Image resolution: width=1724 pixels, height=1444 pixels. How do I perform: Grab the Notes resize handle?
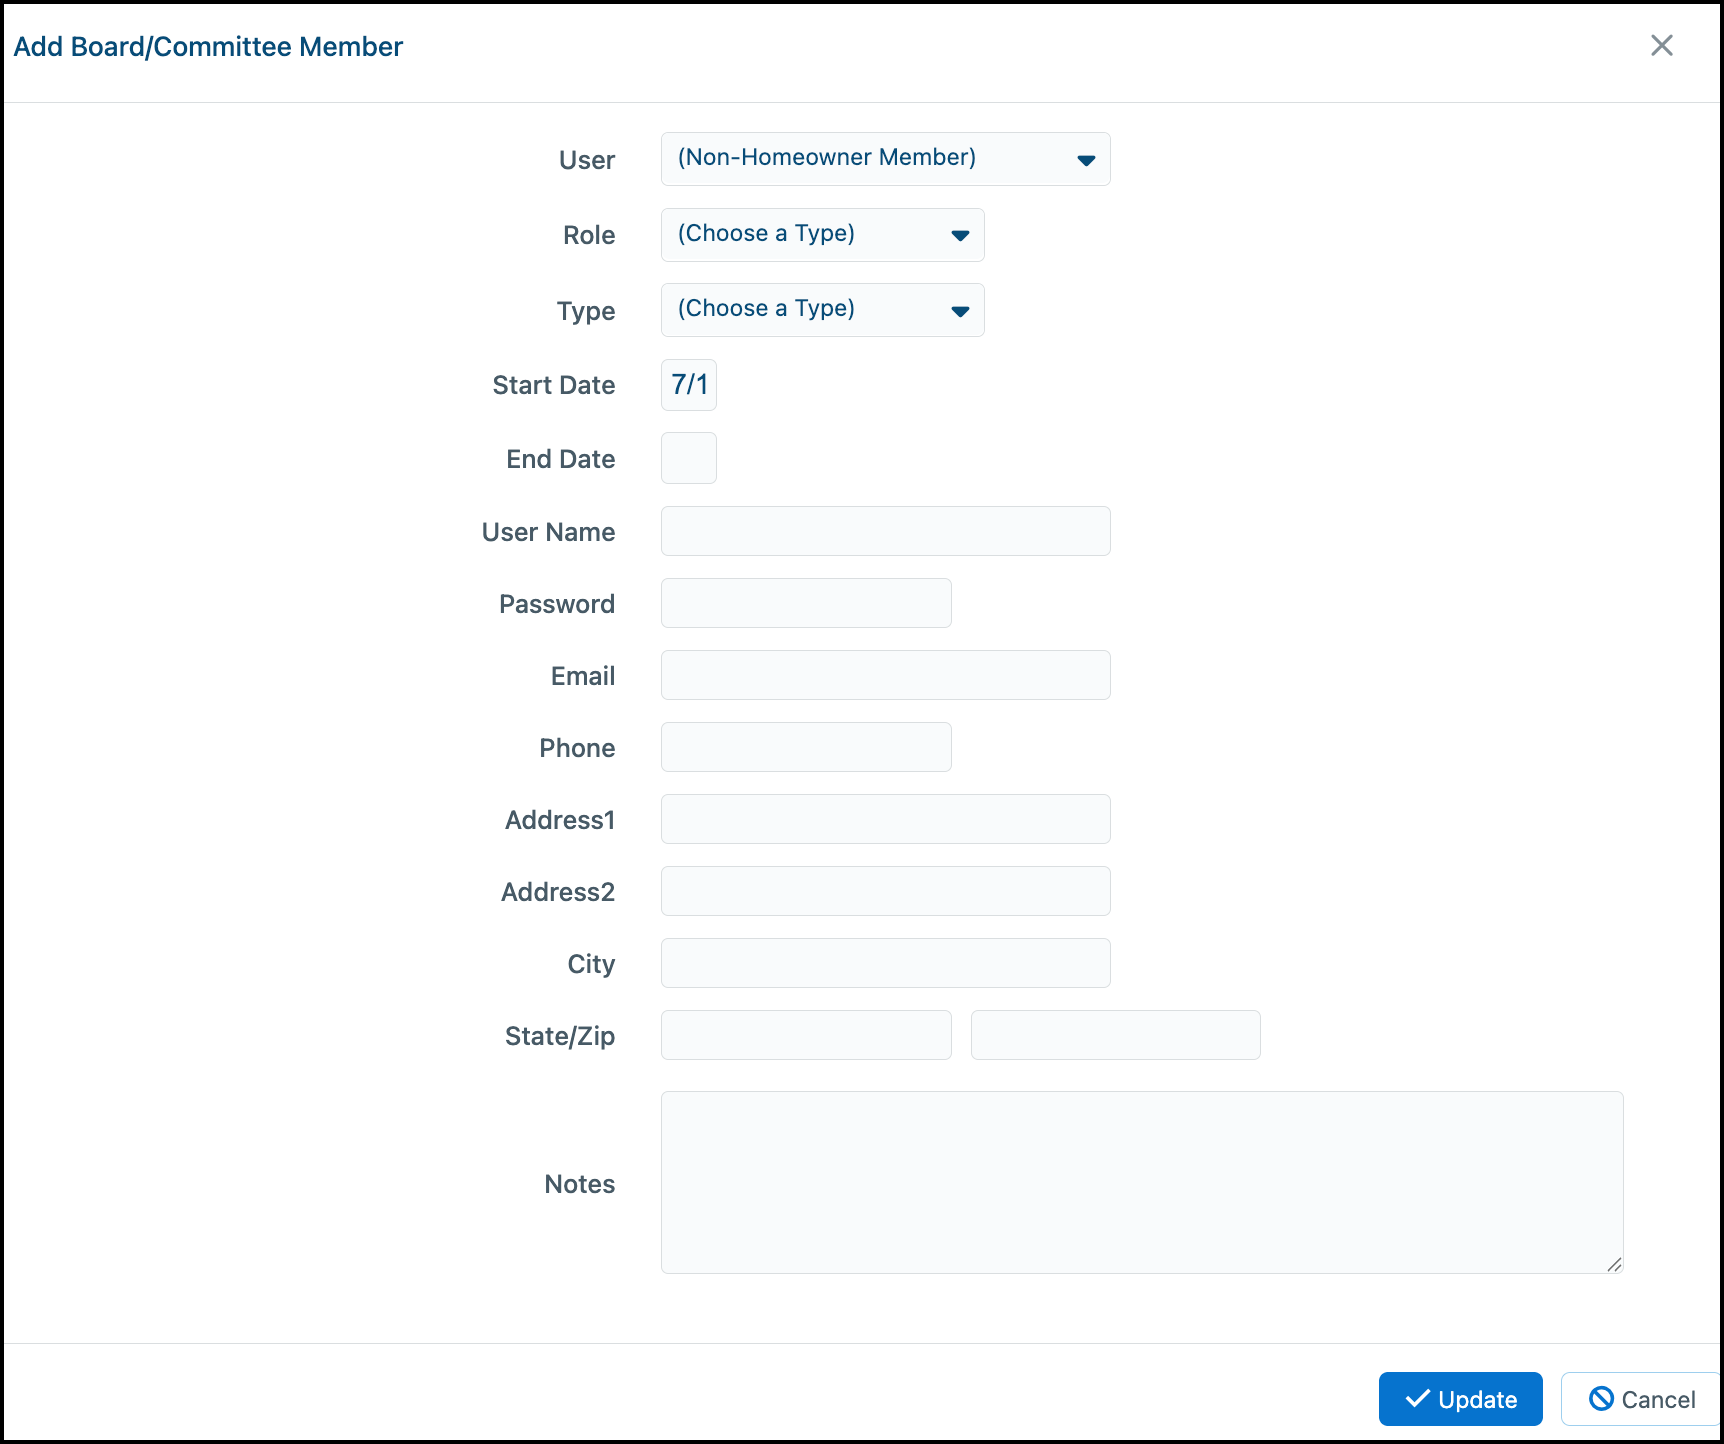coord(1614,1264)
